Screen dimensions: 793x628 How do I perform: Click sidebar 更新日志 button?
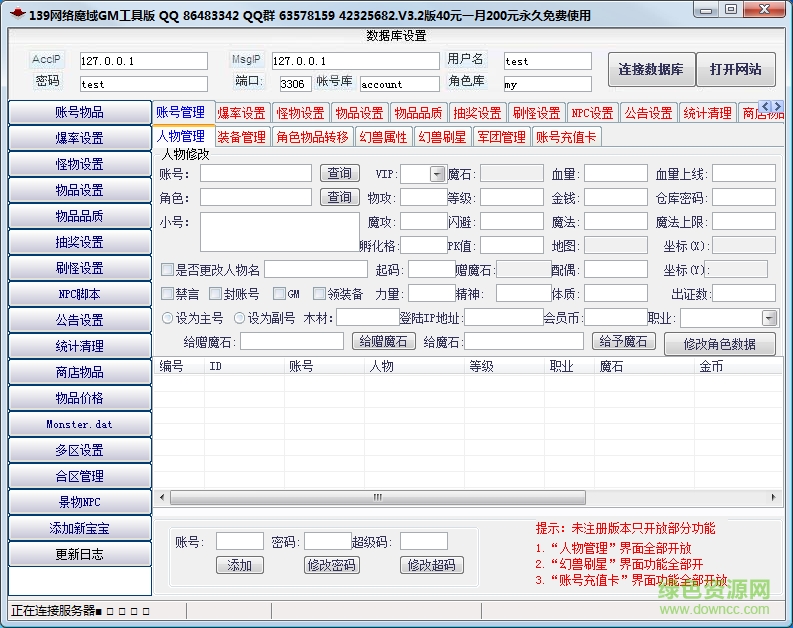[x=80, y=555]
